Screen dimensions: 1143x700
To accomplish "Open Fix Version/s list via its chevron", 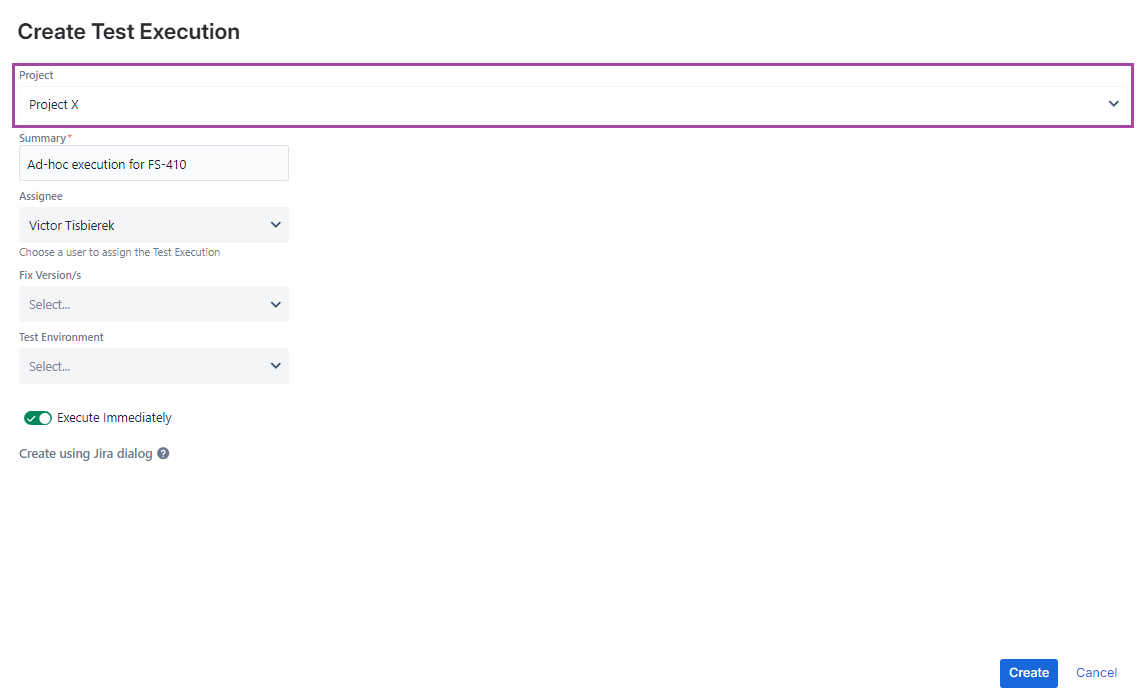I will [x=276, y=305].
